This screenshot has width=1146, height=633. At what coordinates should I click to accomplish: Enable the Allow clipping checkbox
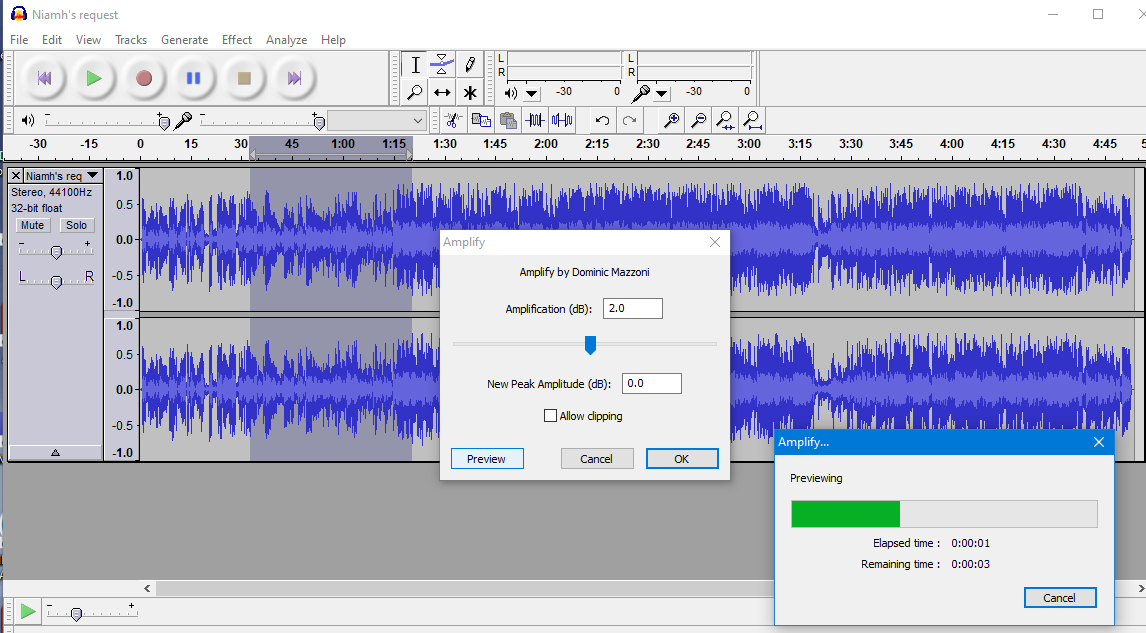[550, 415]
